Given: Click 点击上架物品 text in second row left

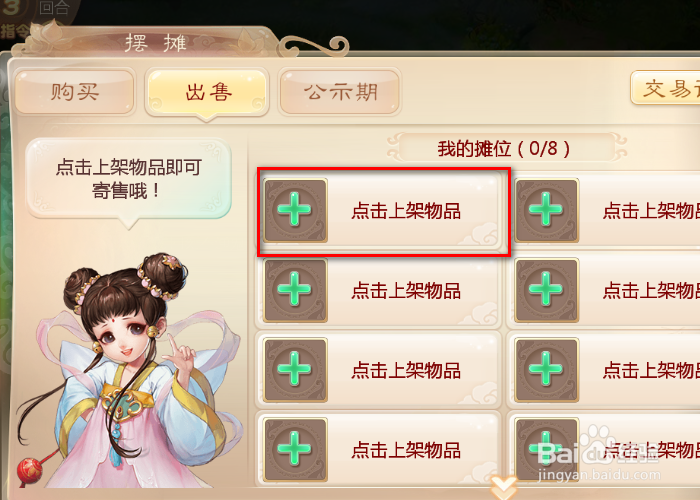Looking at the screenshot, I should 406,291.
